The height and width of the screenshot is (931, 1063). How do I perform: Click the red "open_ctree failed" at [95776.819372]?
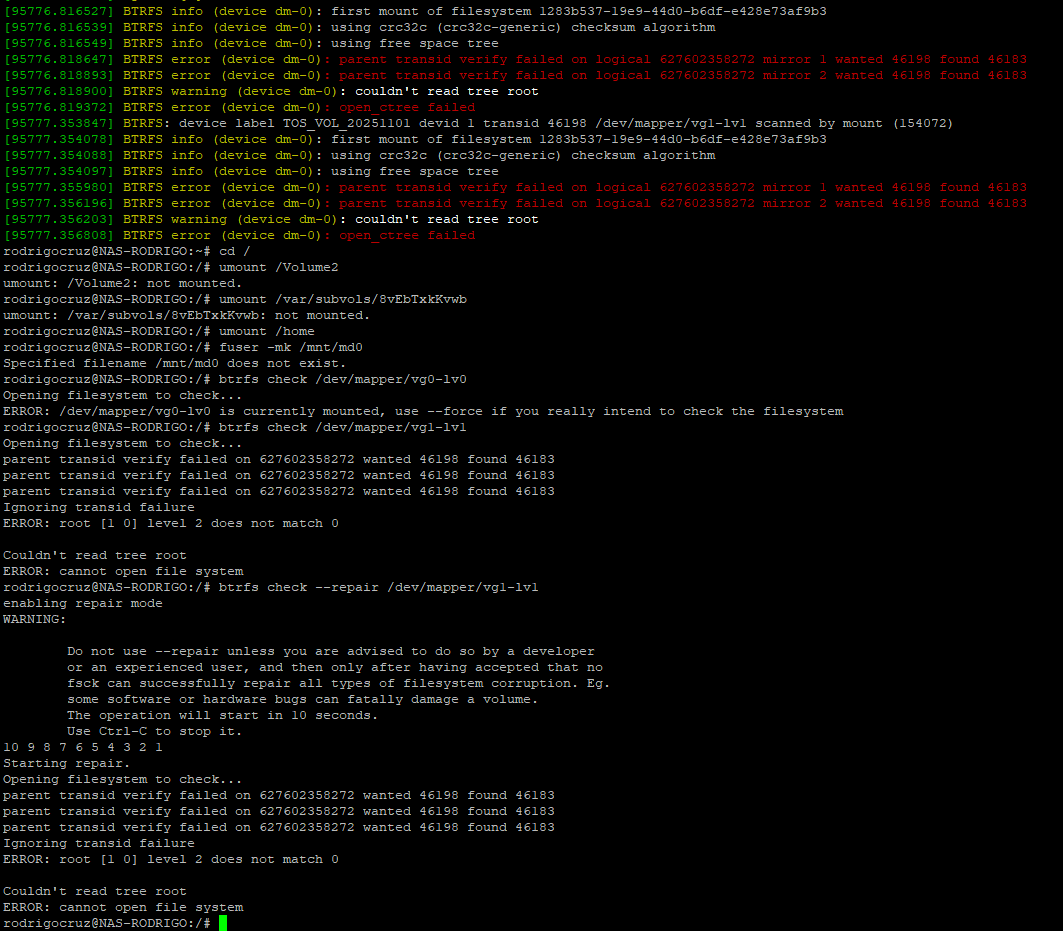(x=407, y=107)
